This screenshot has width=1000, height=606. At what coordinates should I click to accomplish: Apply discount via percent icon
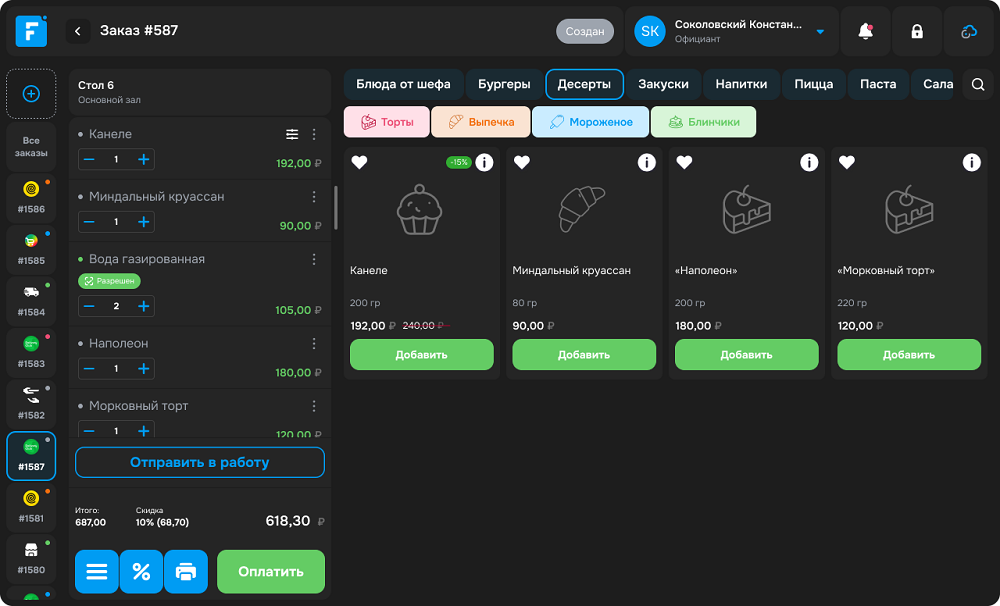click(x=141, y=571)
